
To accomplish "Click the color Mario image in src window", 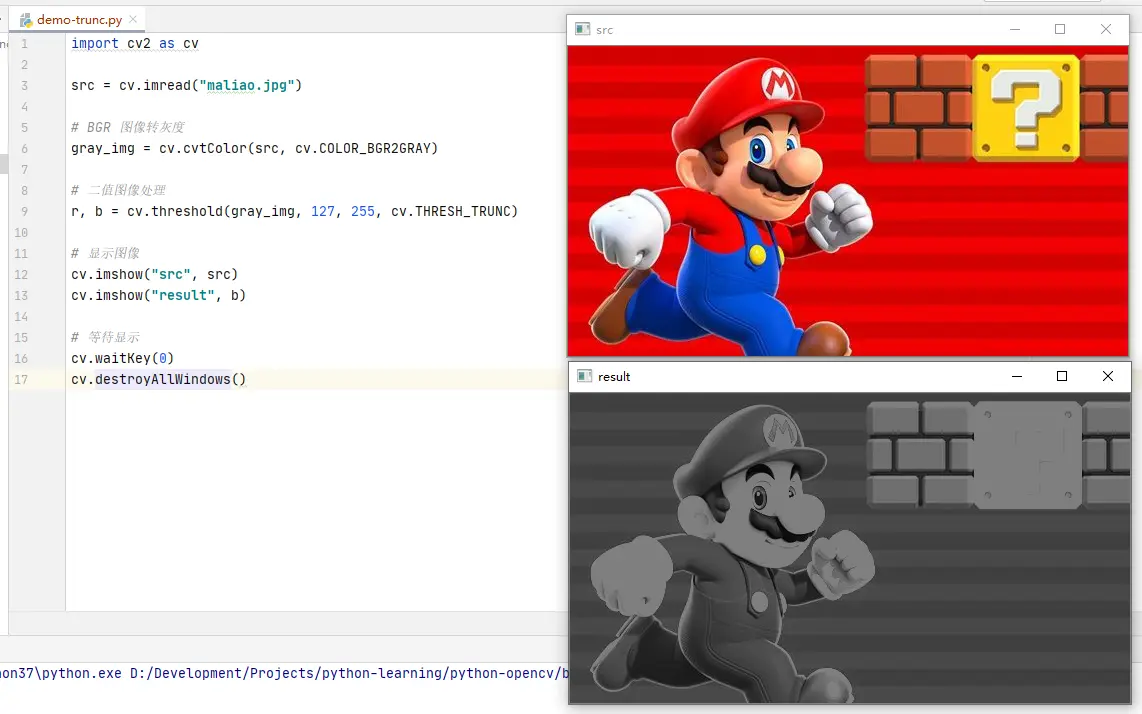I will (x=848, y=200).
